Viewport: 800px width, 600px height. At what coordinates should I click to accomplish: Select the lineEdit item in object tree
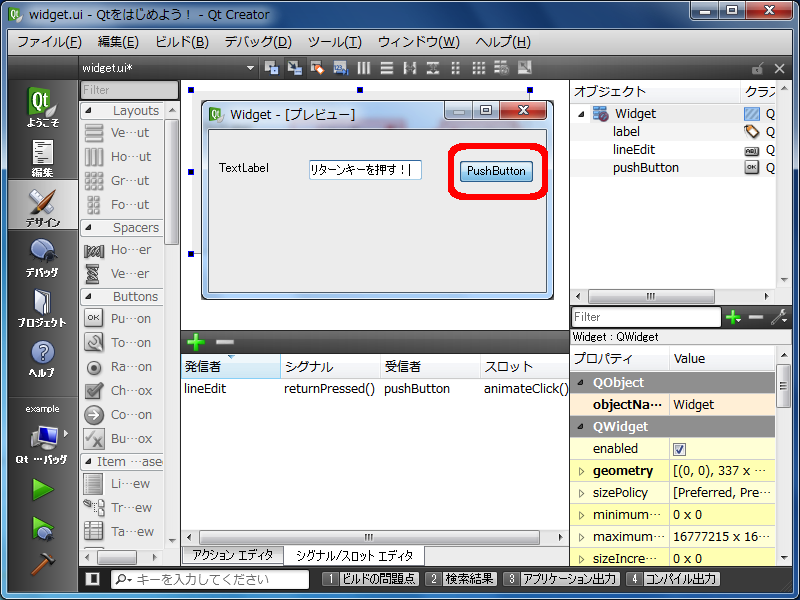[x=633, y=149]
